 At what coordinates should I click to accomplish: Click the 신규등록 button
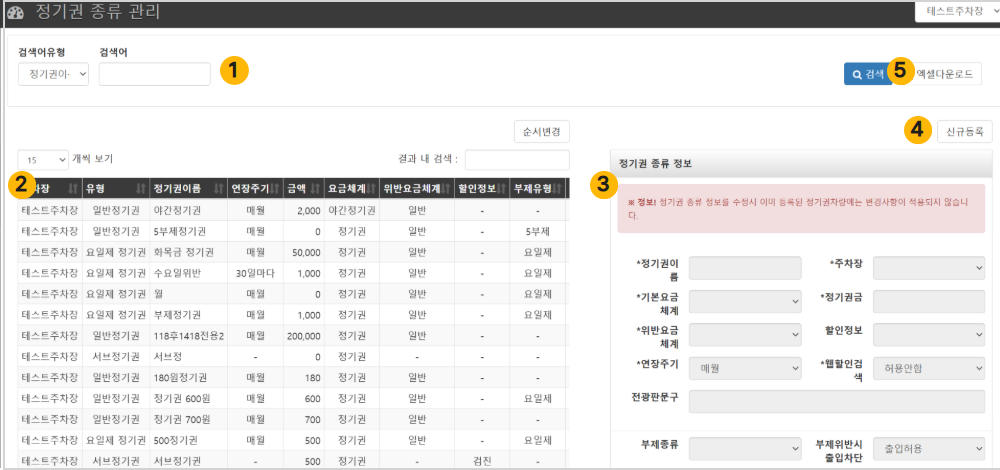964,131
